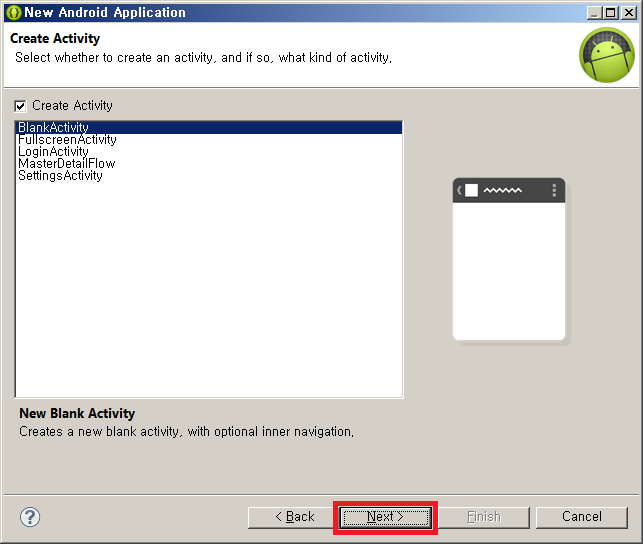Choose MasterDetailFlow template

(x=209, y=164)
